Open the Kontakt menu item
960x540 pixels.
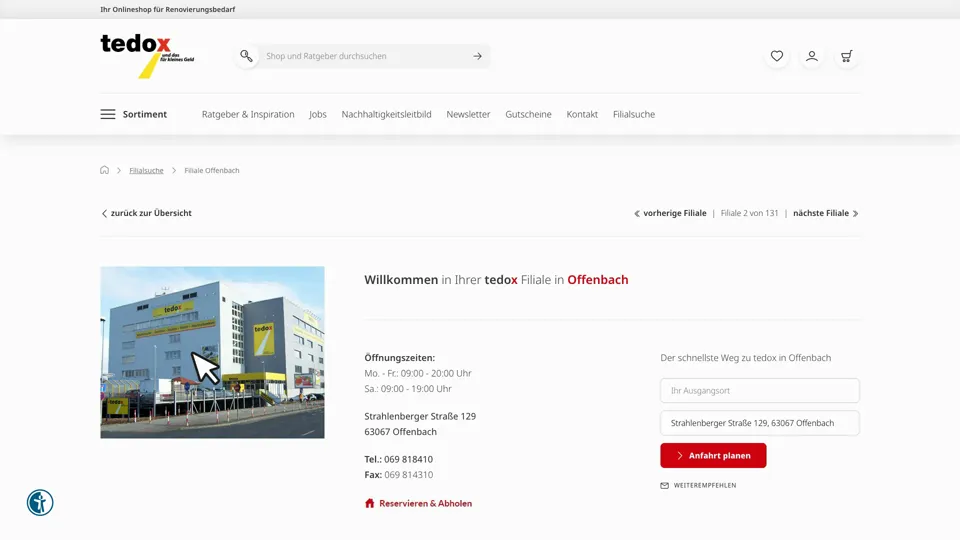pos(582,114)
